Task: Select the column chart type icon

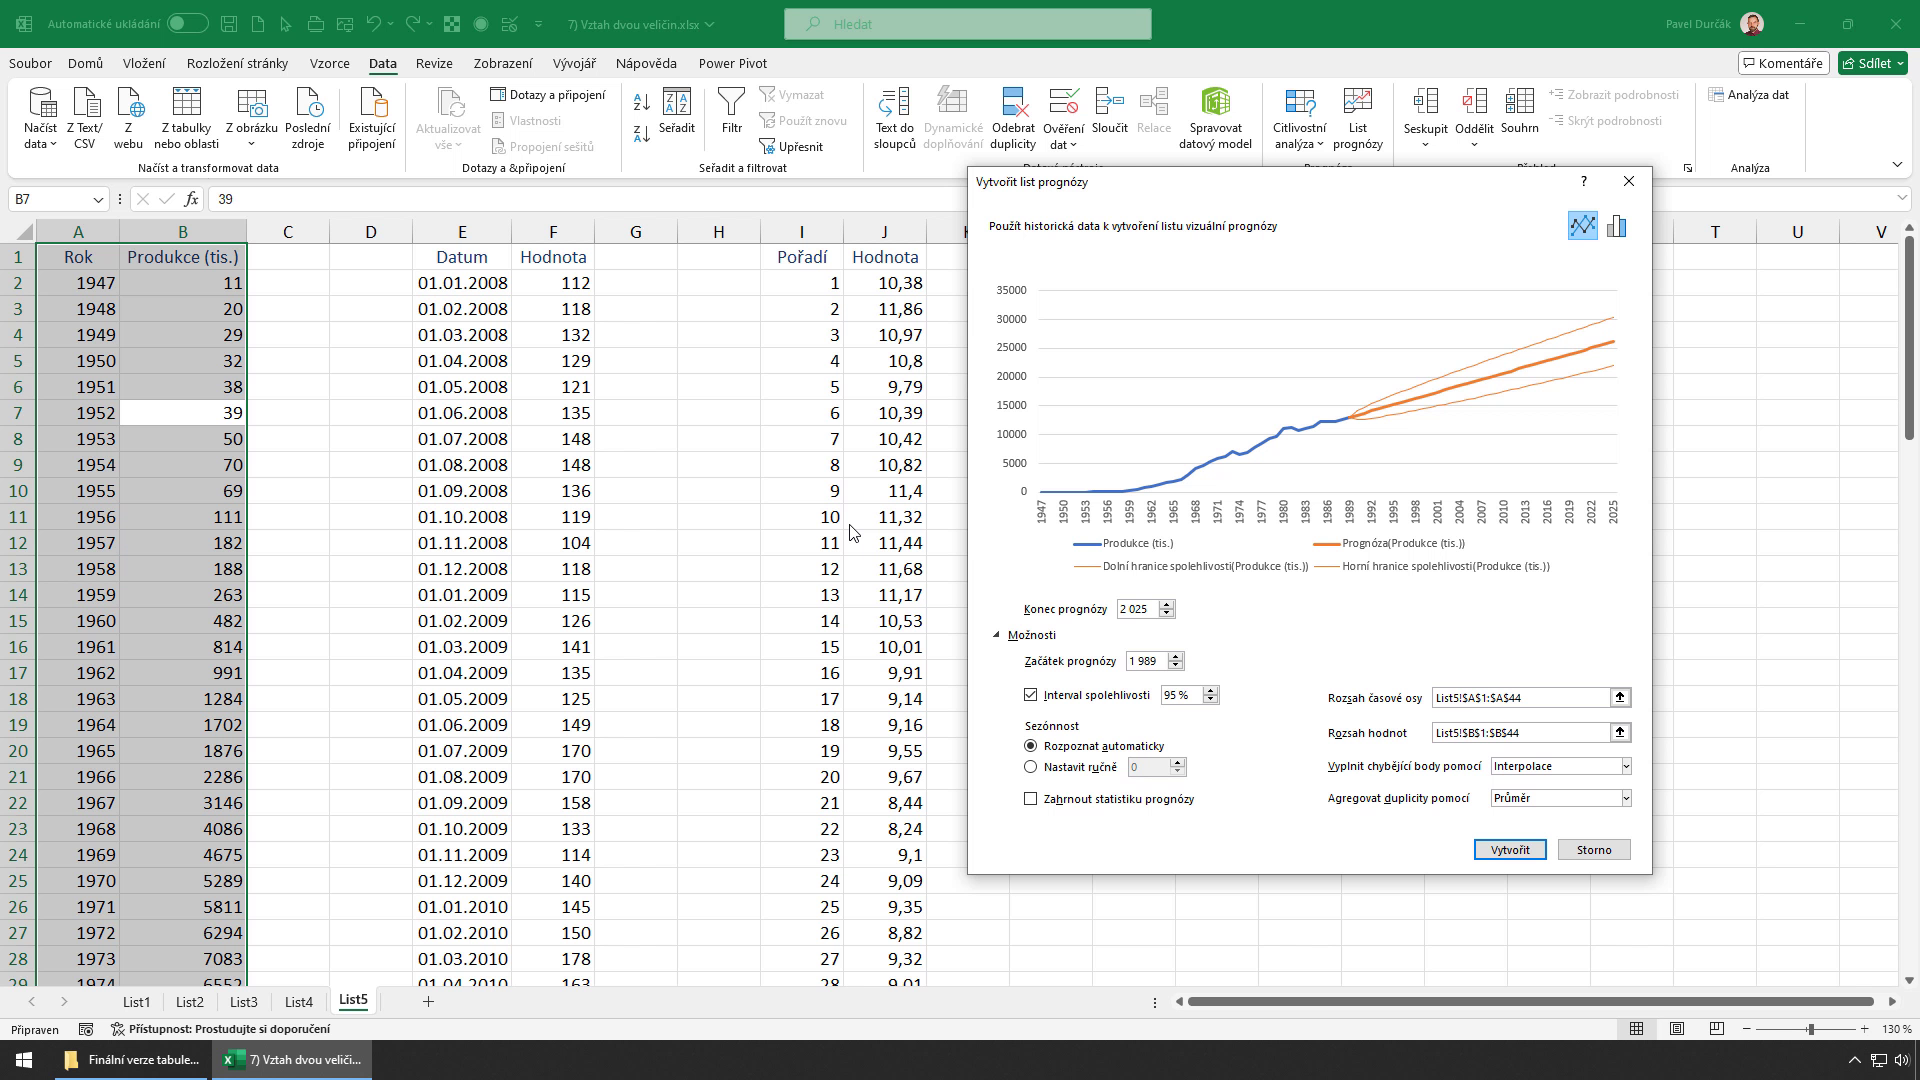Action: pyautogui.click(x=1616, y=226)
